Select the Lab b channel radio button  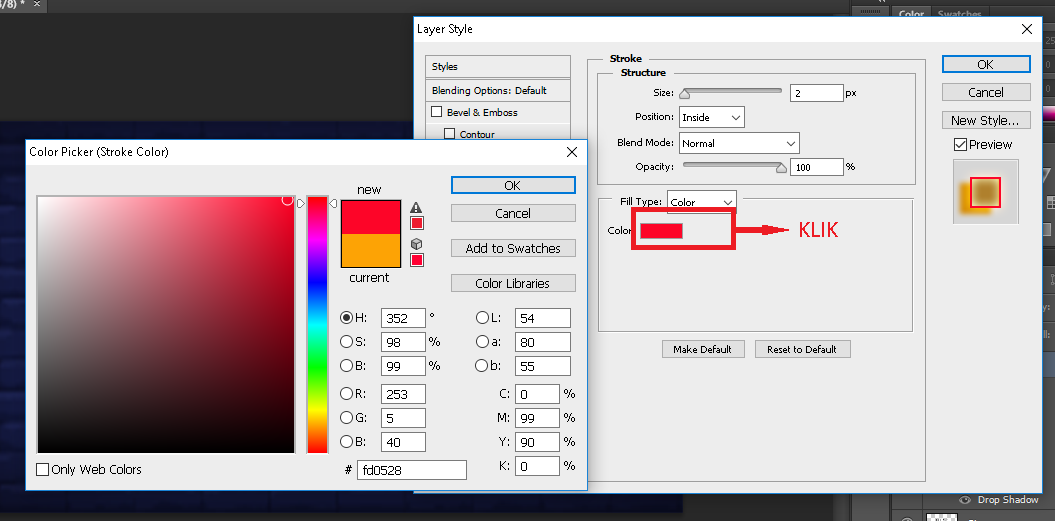pos(482,366)
